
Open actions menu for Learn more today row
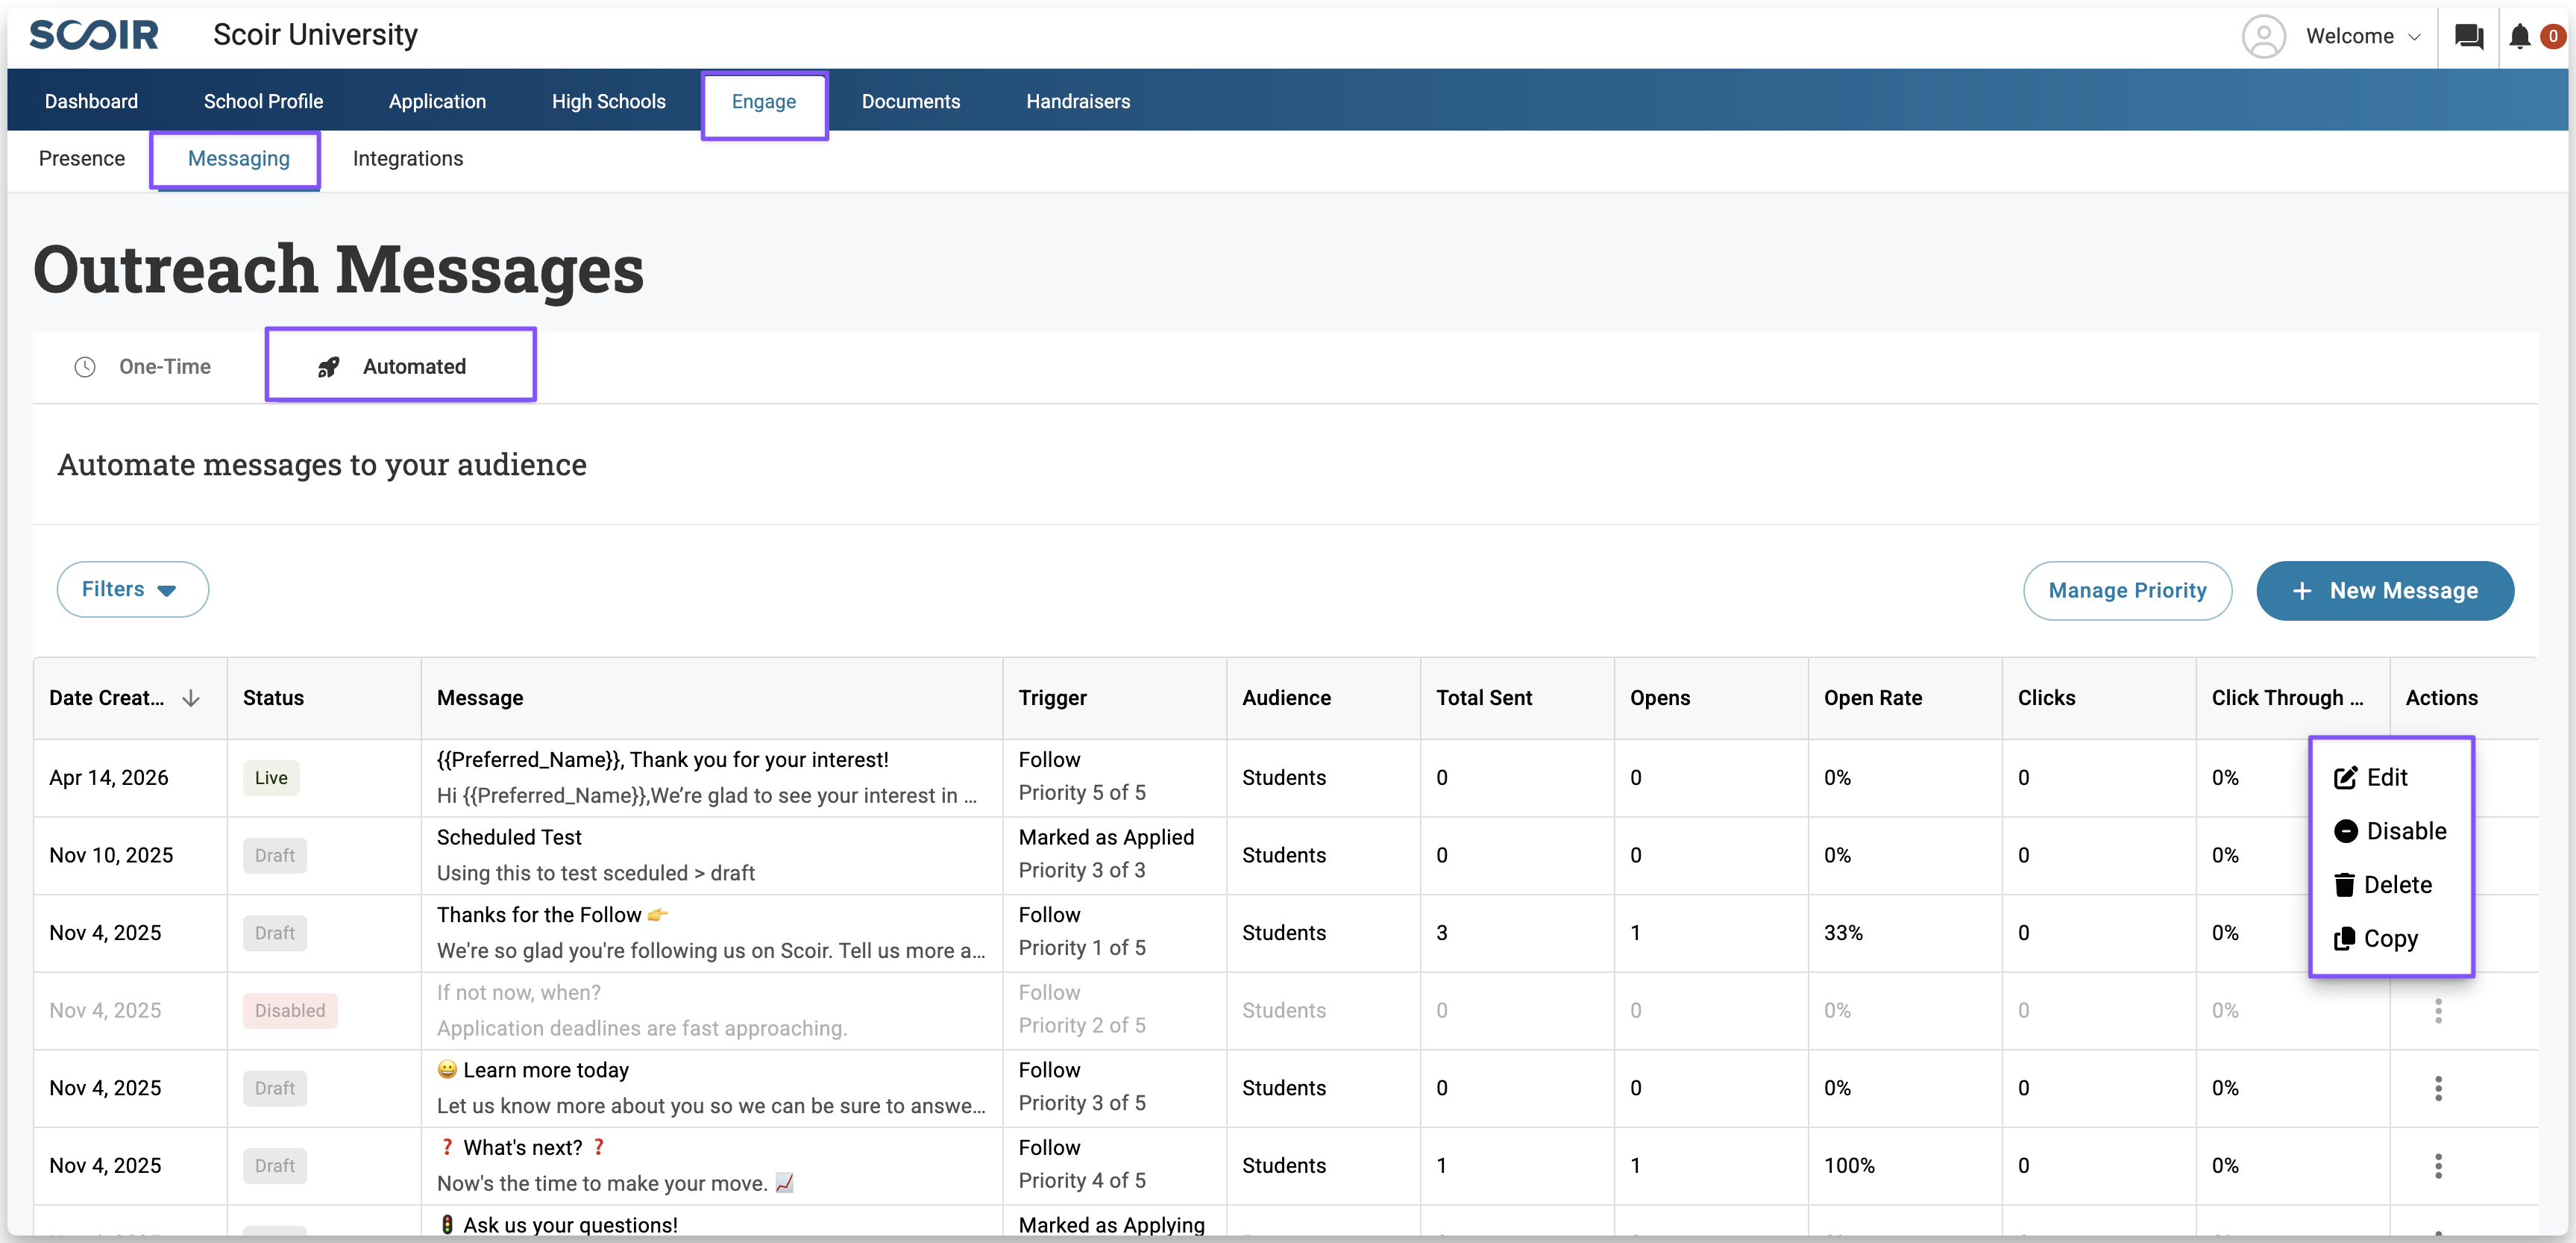tap(2438, 1088)
